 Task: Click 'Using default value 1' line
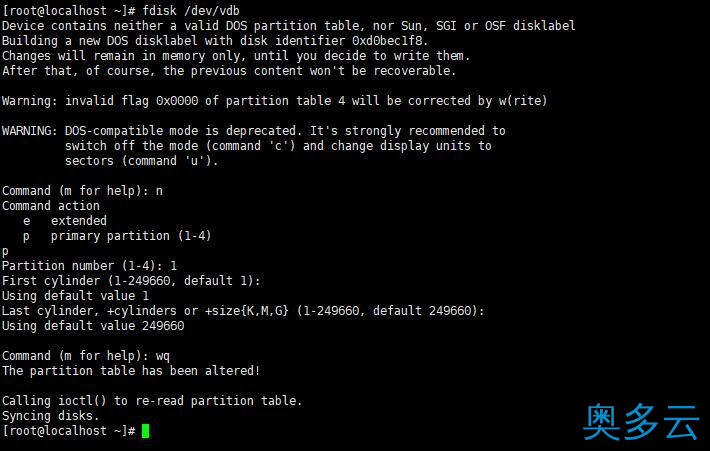[x=76, y=296]
